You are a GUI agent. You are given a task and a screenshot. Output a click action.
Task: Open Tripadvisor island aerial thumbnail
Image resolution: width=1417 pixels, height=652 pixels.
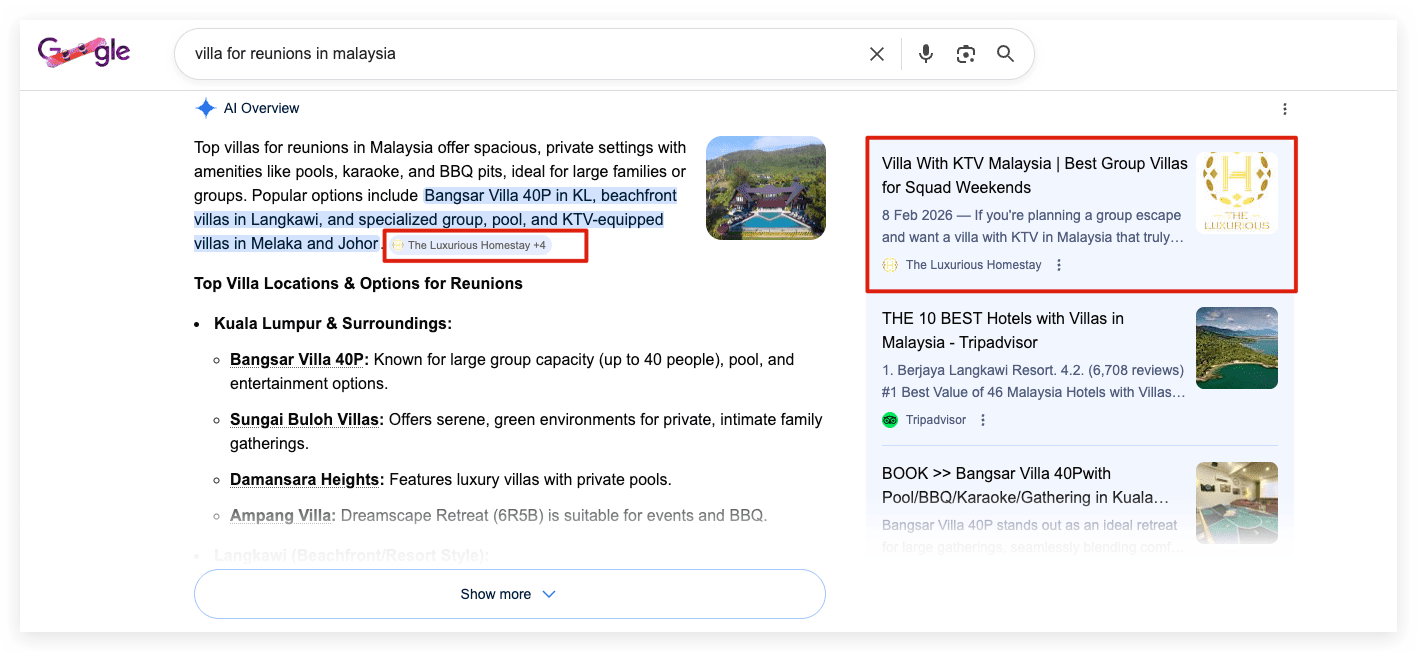point(1237,348)
